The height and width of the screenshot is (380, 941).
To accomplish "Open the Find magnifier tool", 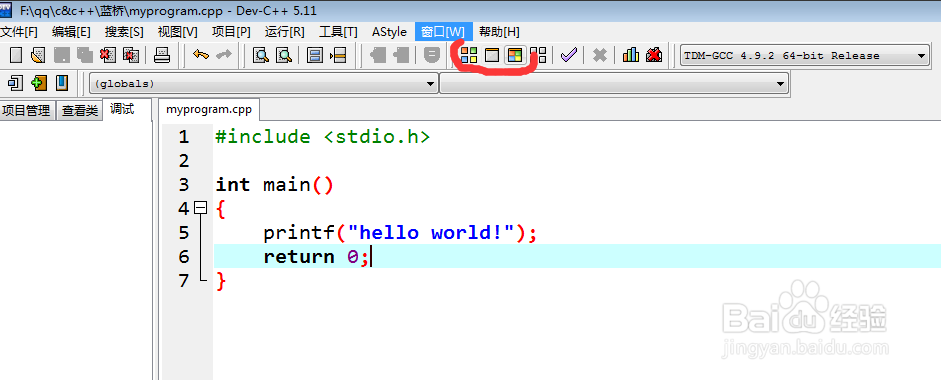I will [261, 56].
